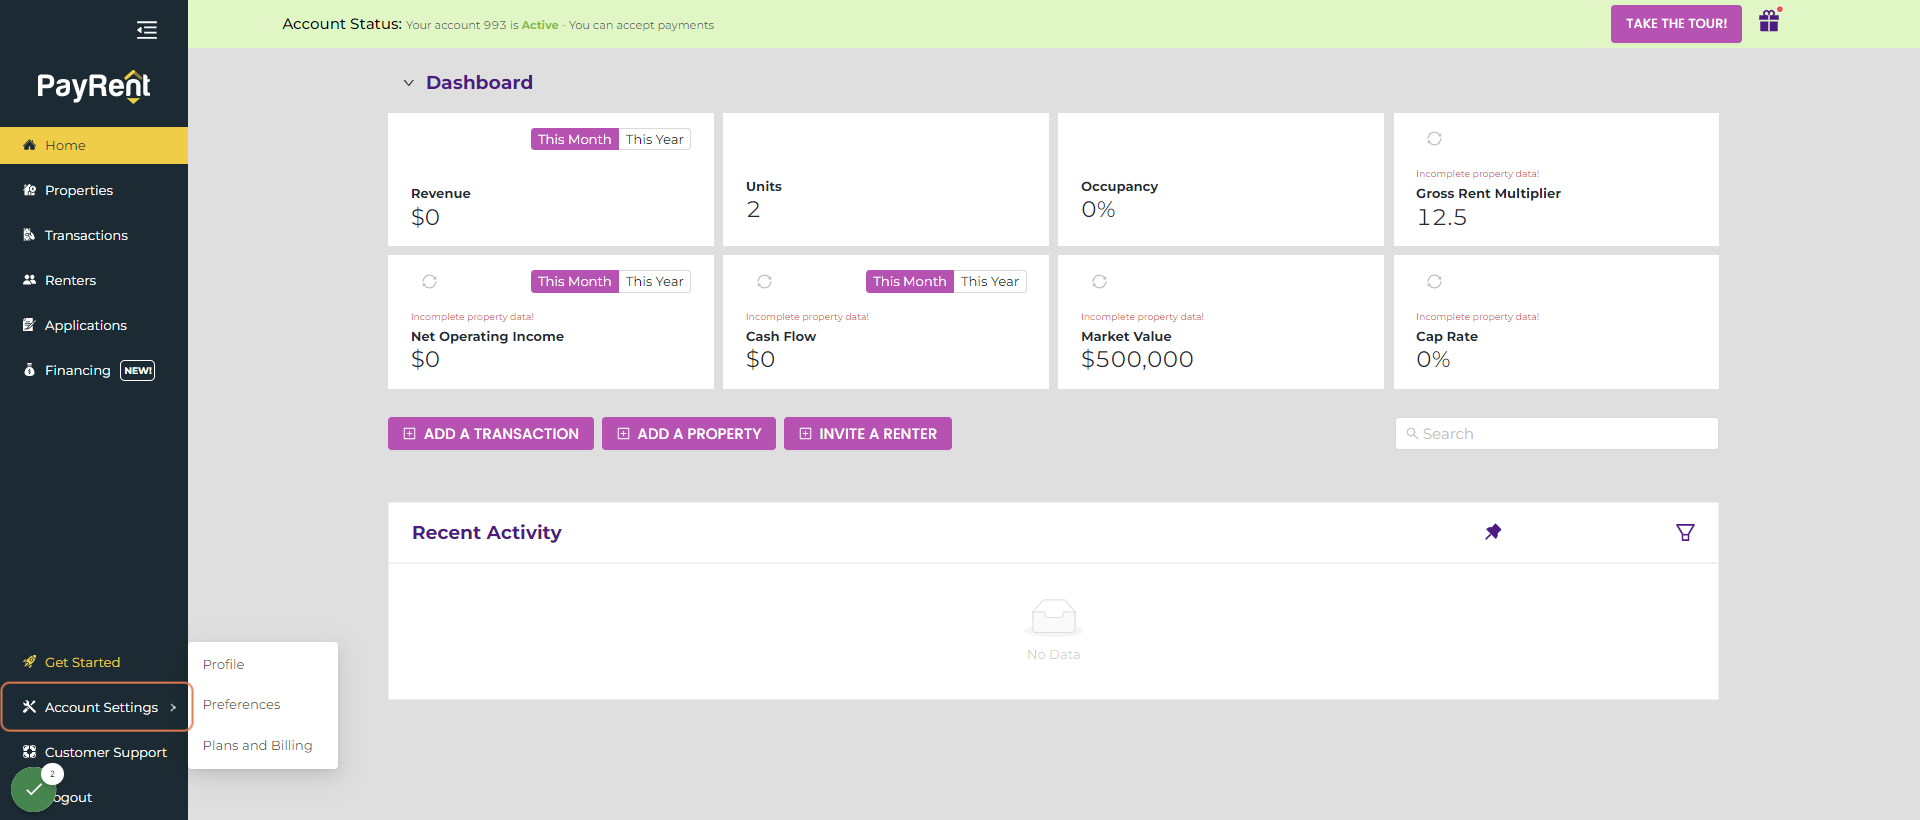
Task: Click ADD A TRANSACTION button
Action: coord(491,434)
